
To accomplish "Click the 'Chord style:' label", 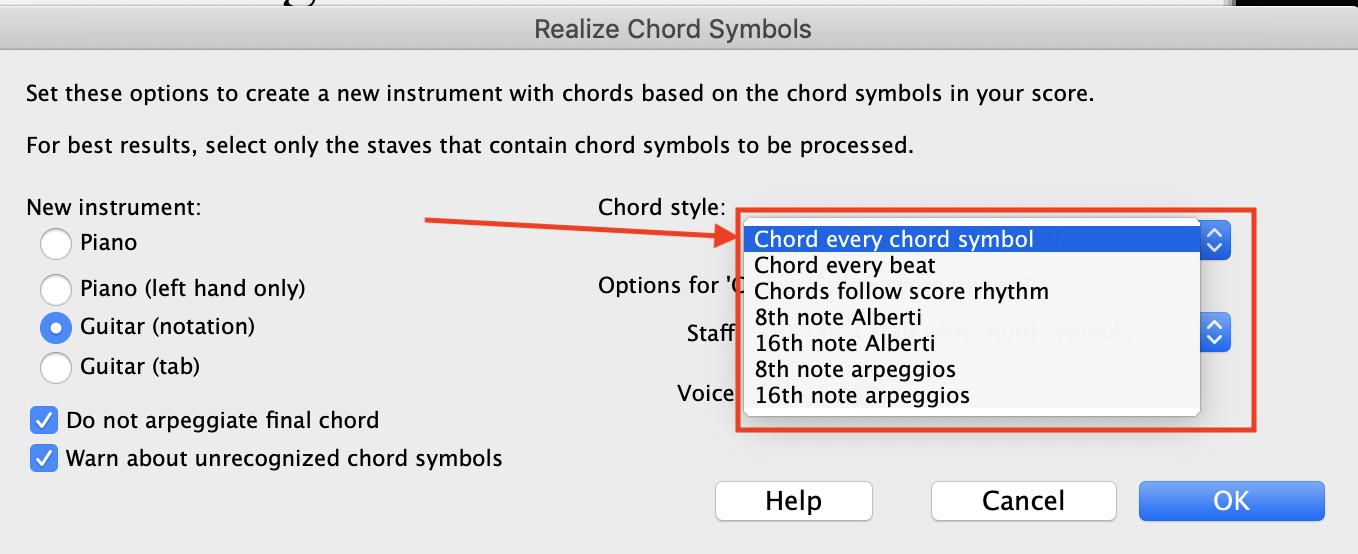I will click(661, 208).
